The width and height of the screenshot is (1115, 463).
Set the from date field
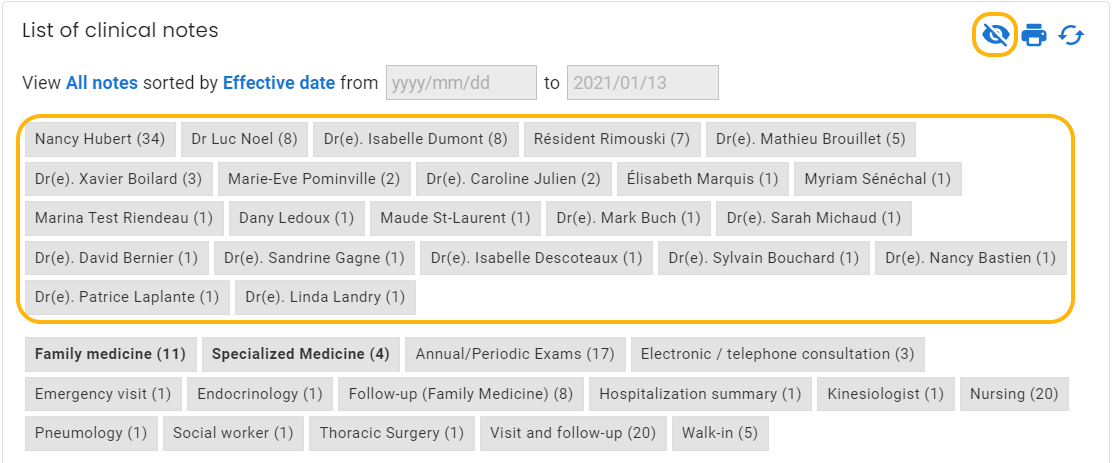tap(461, 83)
